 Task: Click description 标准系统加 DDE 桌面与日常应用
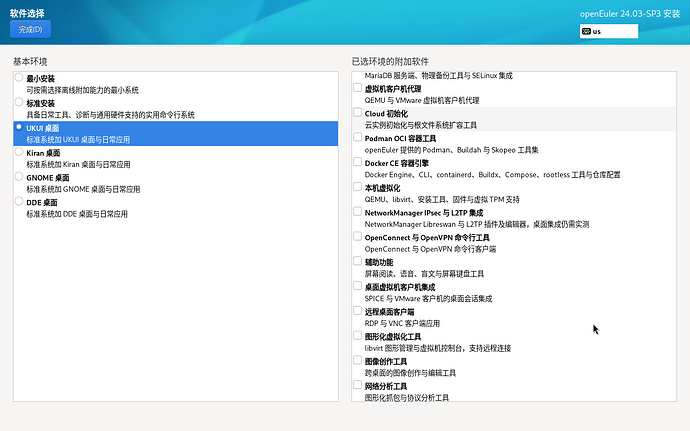(x=77, y=214)
